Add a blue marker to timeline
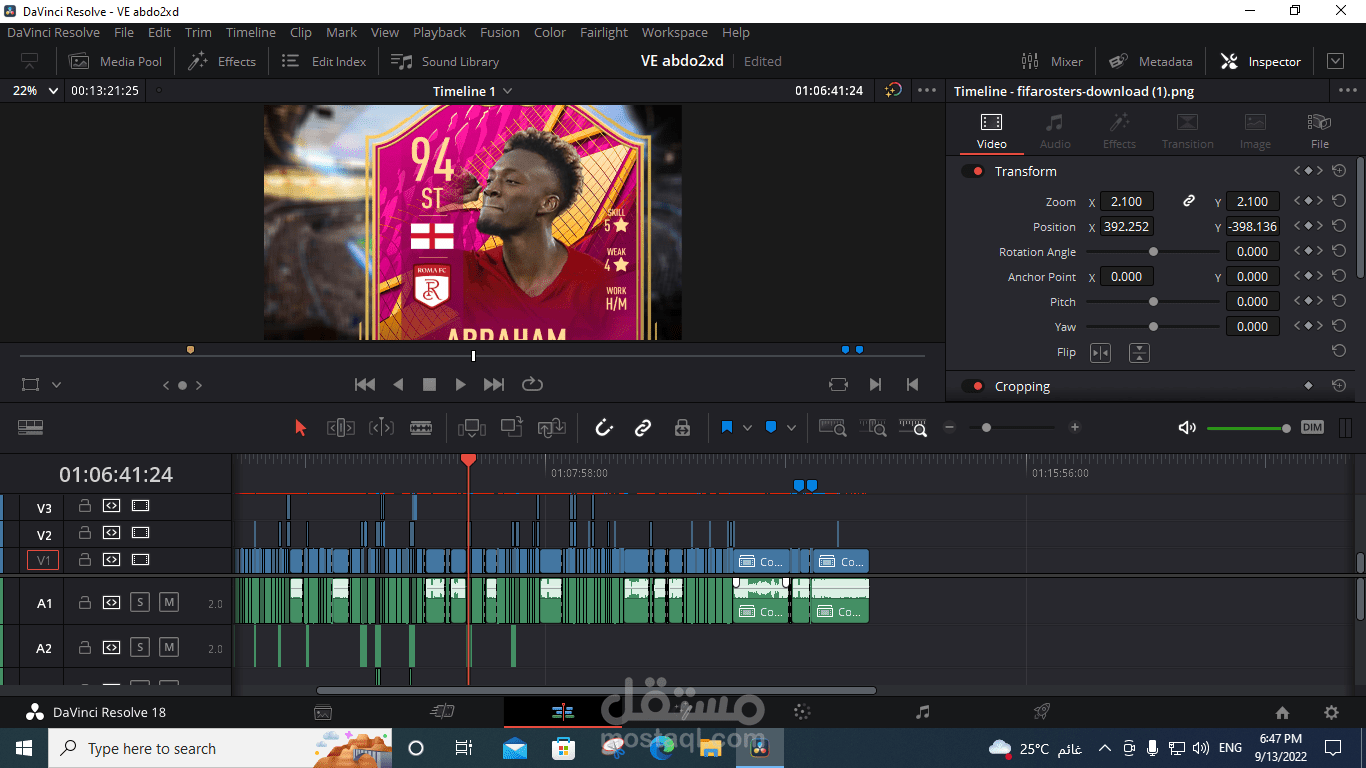This screenshot has height=768, width=1366. (771, 427)
